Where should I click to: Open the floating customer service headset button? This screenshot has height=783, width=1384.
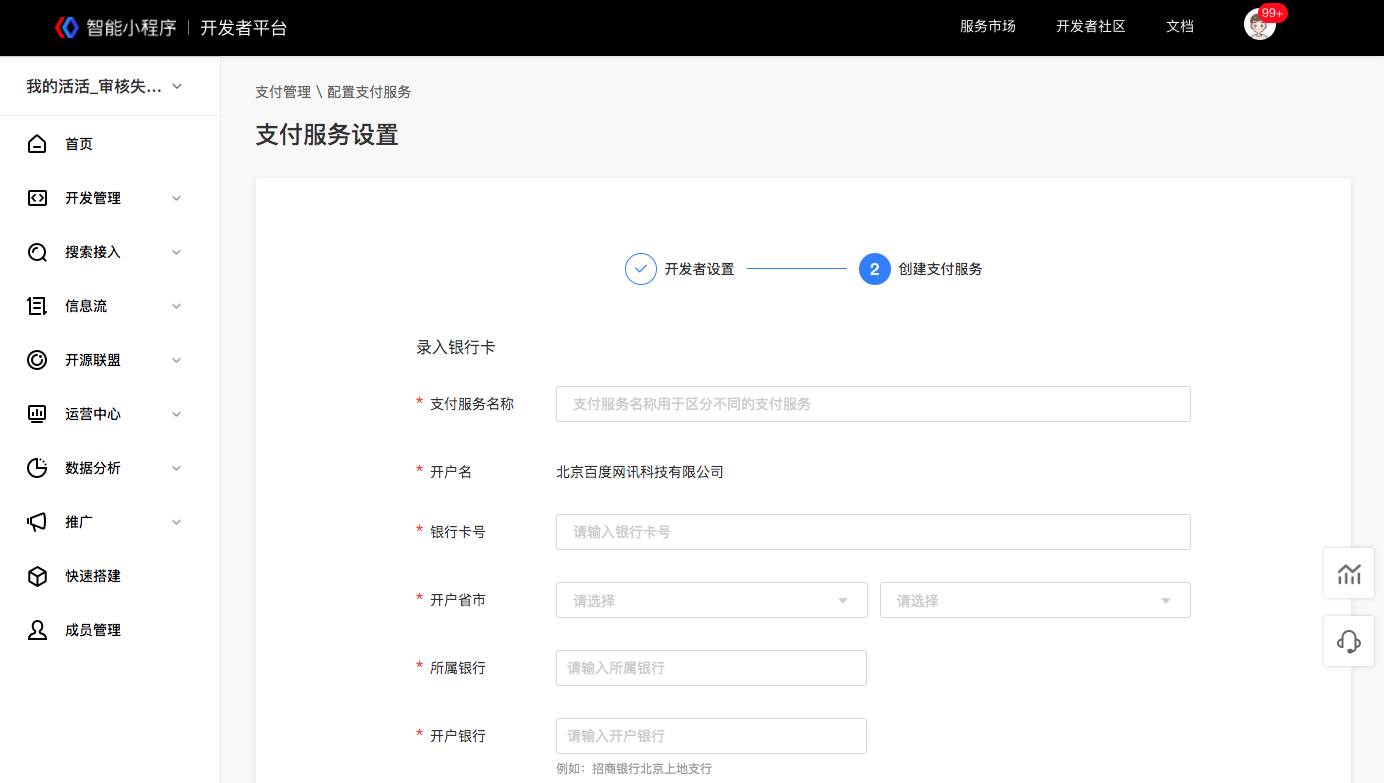pos(1349,641)
